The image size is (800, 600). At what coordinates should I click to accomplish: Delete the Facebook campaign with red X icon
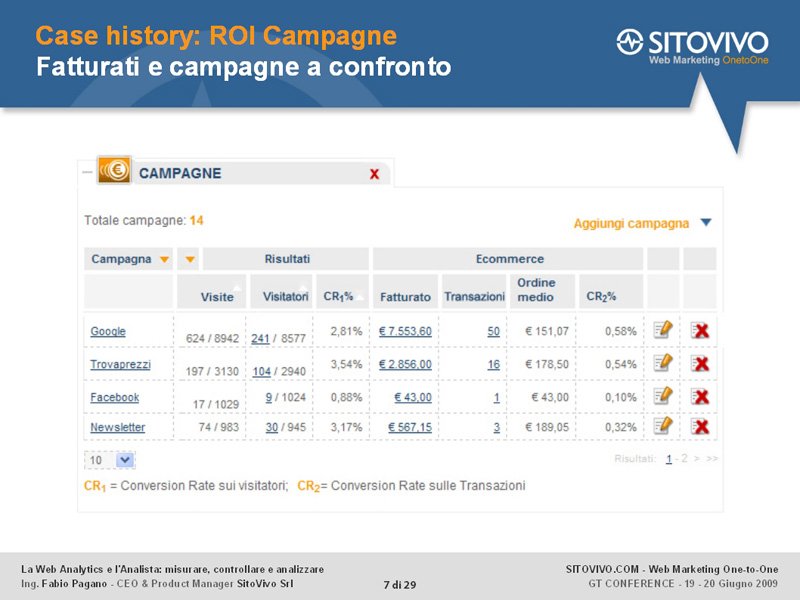click(700, 396)
